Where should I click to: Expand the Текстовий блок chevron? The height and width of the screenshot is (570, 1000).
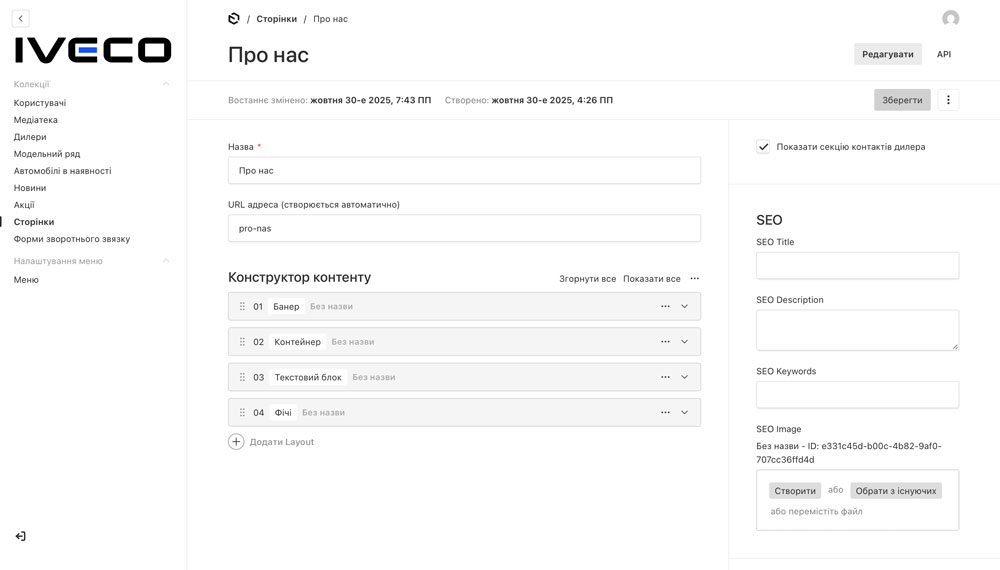coord(685,377)
